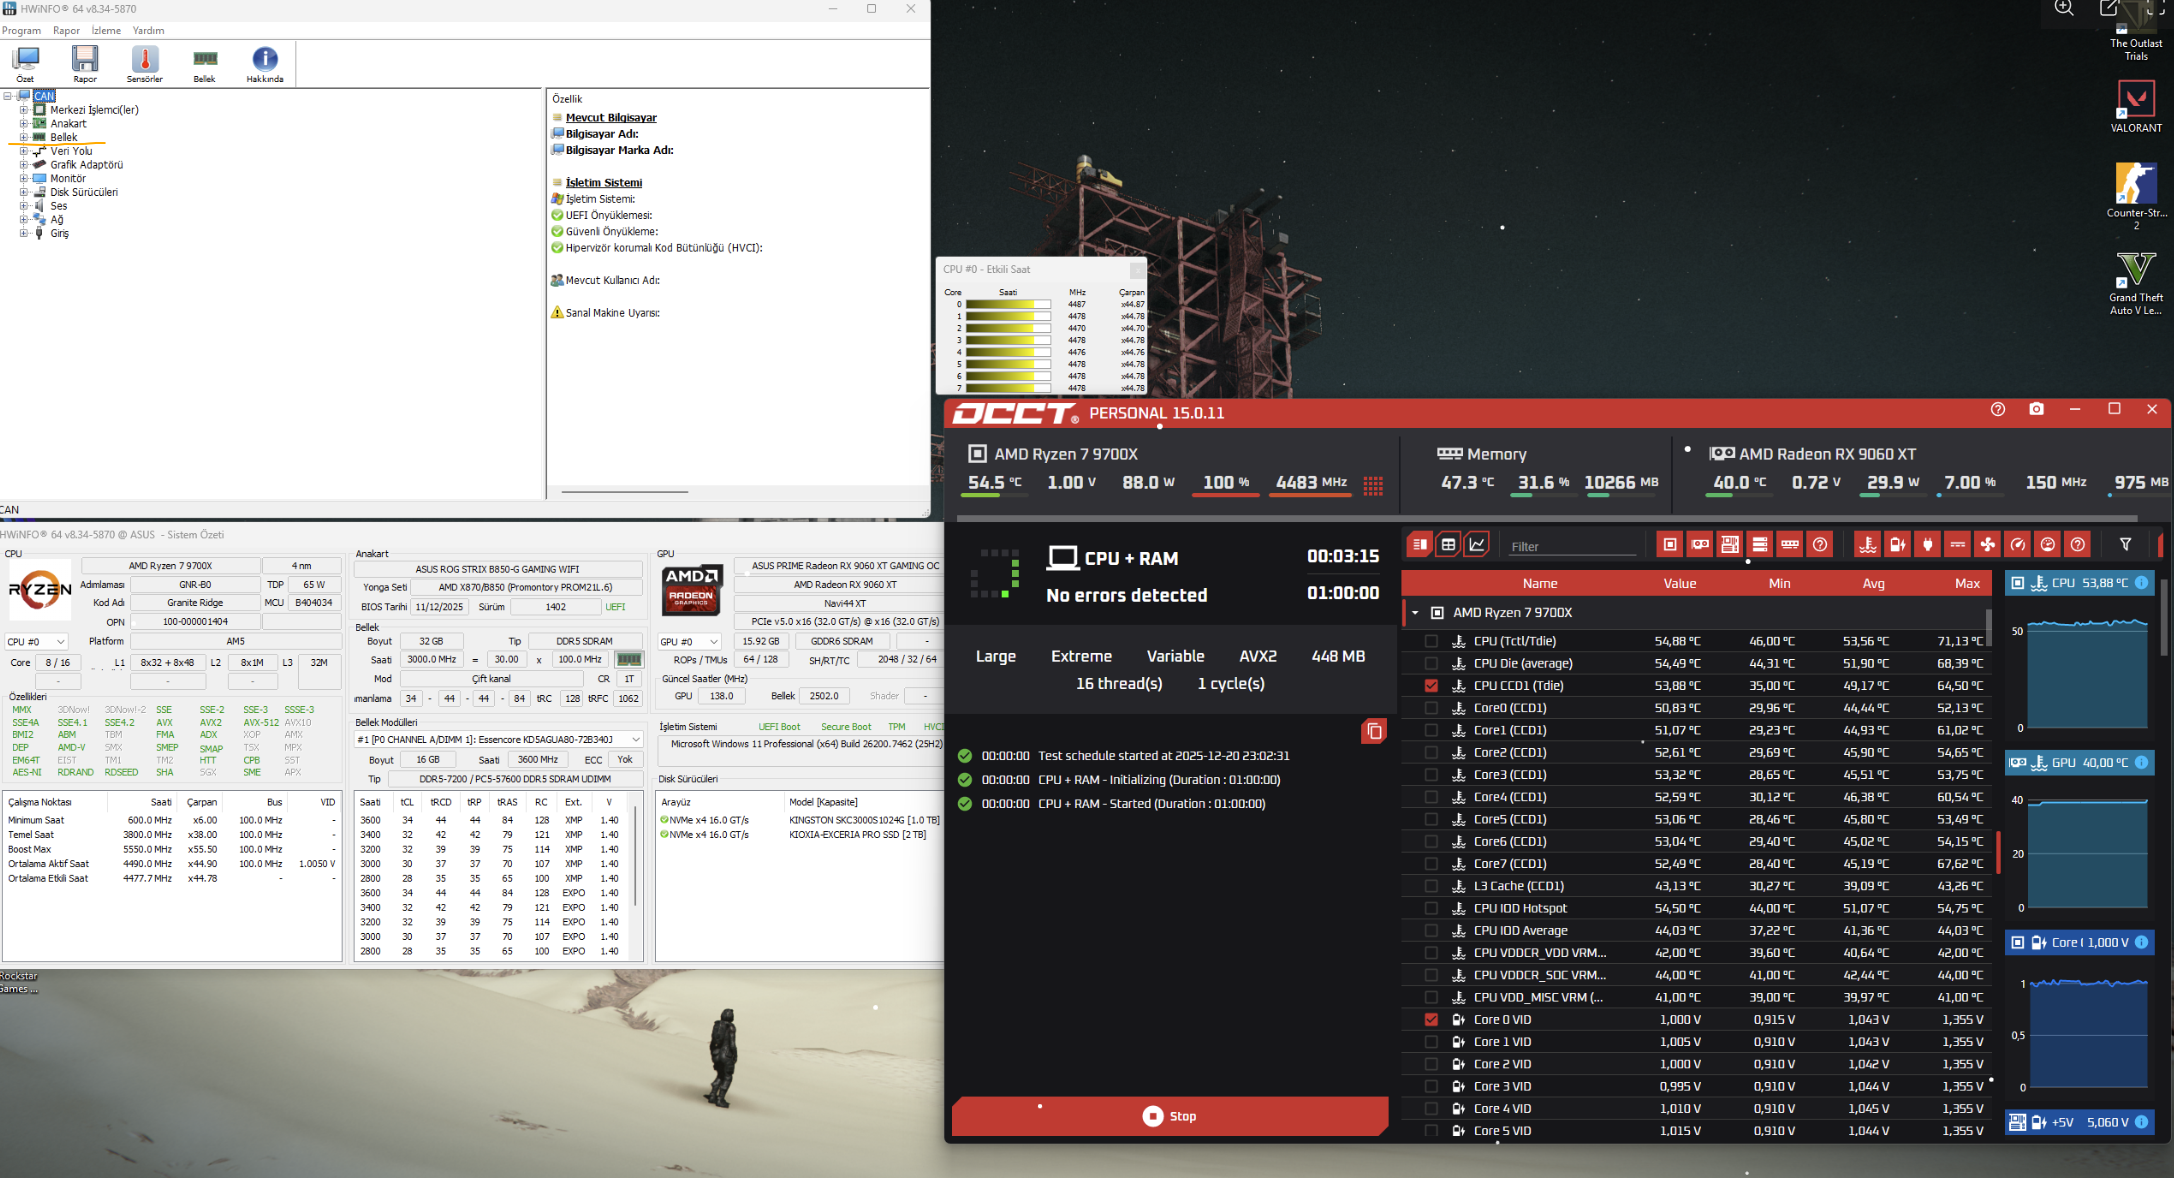This screenshot has height=1178, width=2174.
Task: Expand the Merkezi İşlemci(ler) tree node
Action: 23,110
